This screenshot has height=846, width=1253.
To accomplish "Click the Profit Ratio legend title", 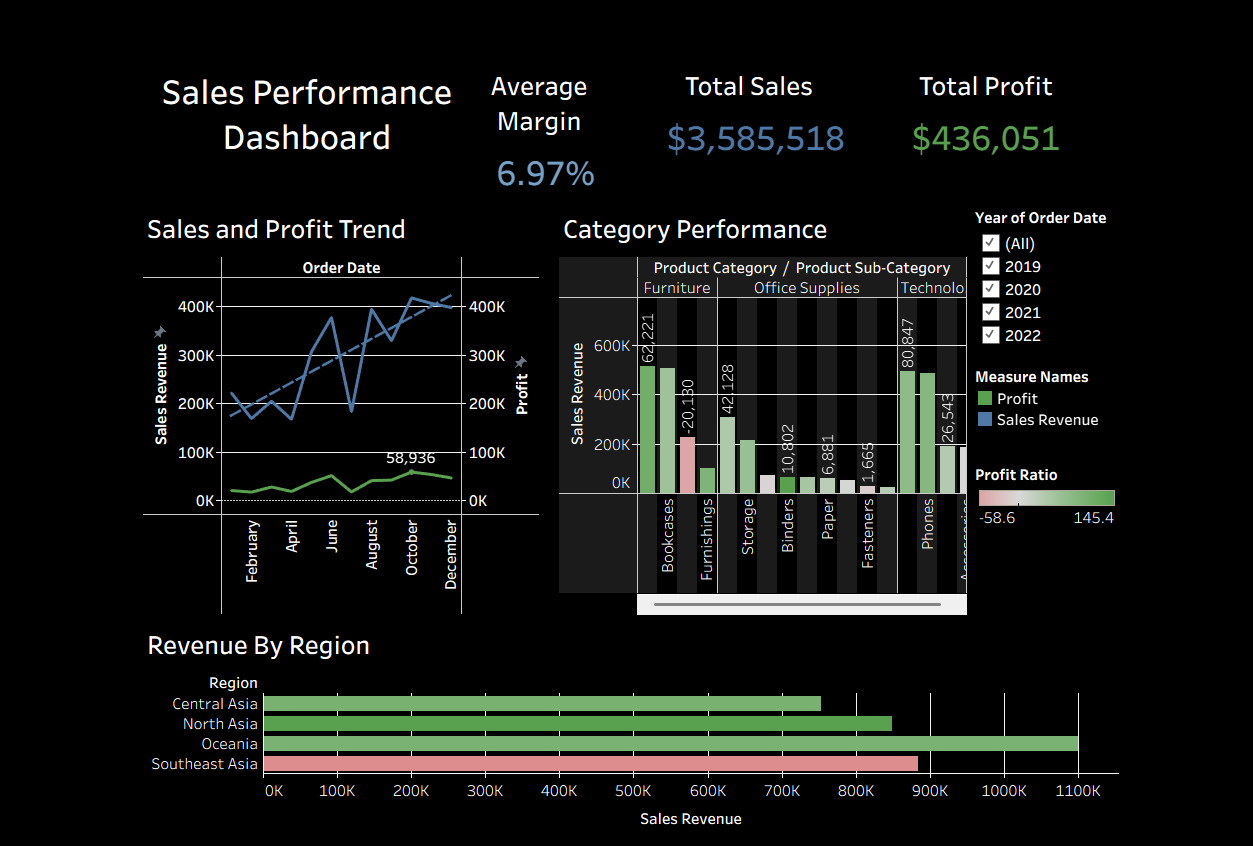I will [x=1016, y=475].
